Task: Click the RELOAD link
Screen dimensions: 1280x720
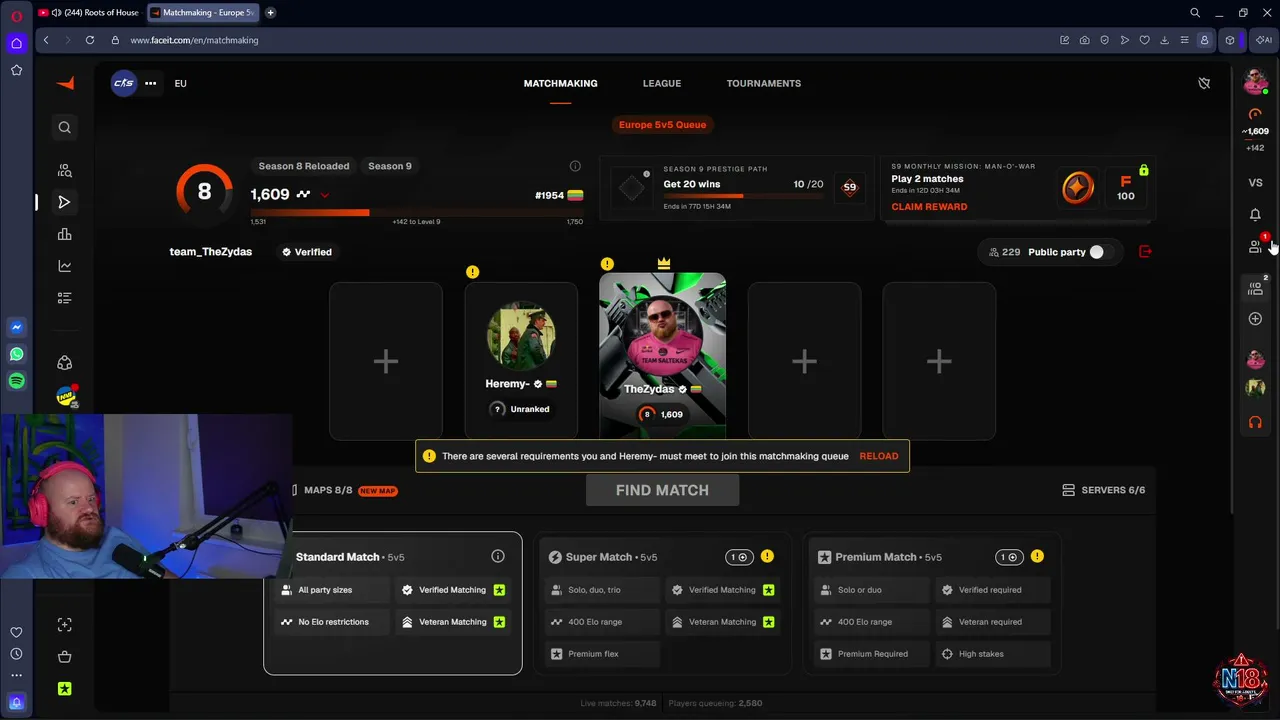Action: pyautogui.click(x=879, y=456)
